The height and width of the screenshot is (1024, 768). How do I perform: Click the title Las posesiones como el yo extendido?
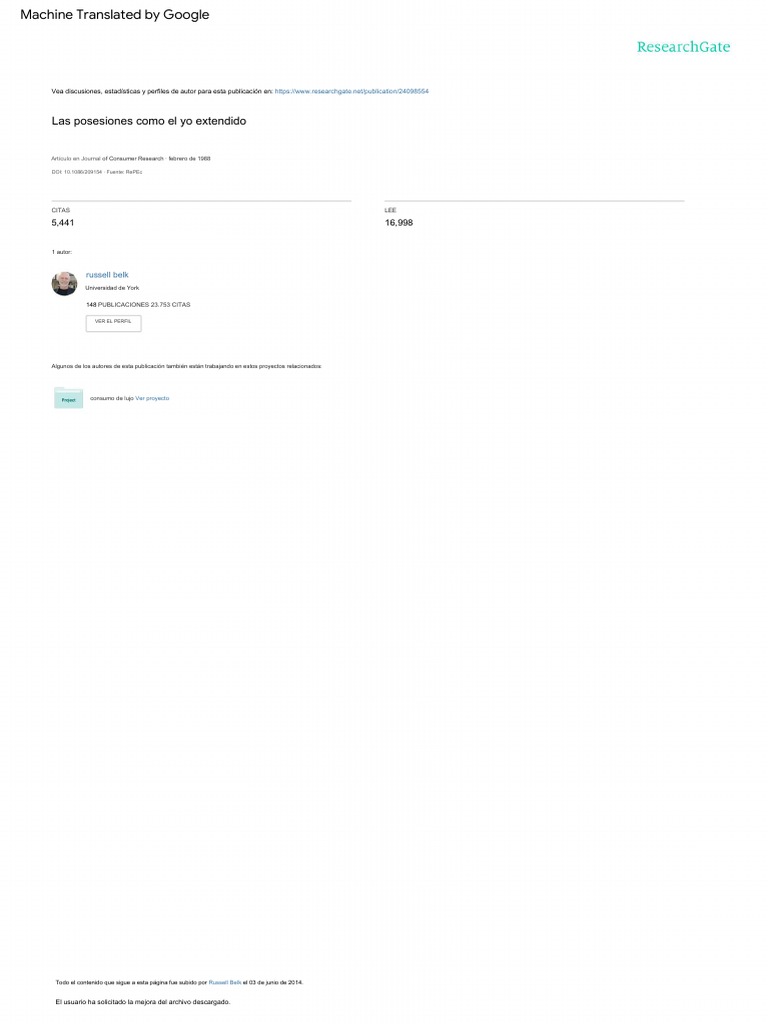tap(149, 121)
